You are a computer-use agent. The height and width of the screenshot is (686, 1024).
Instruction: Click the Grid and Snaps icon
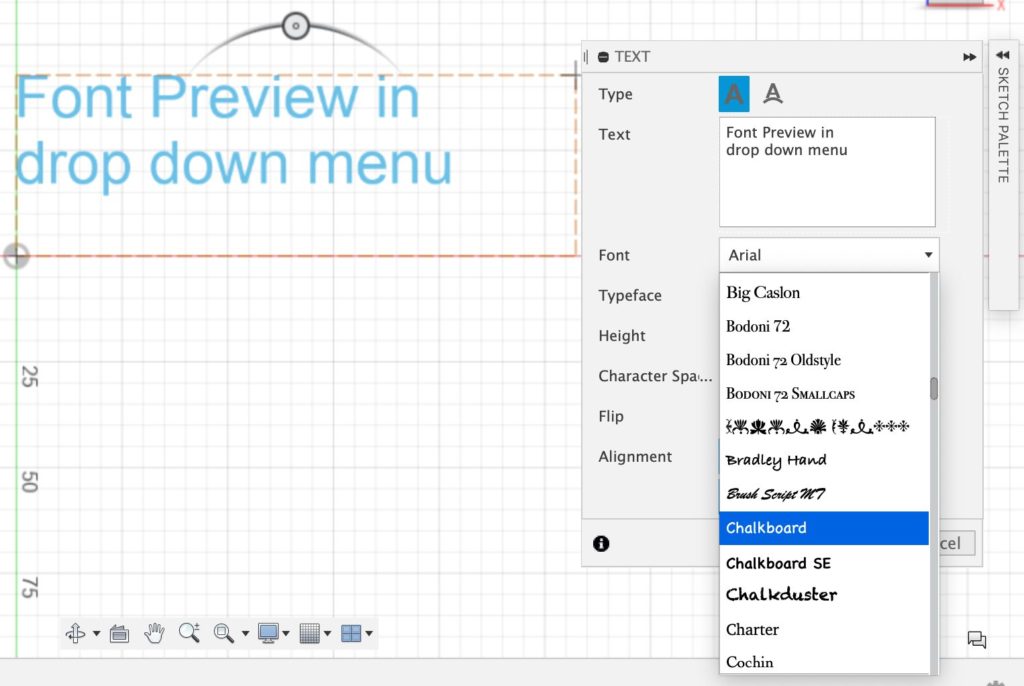point(310,633)
